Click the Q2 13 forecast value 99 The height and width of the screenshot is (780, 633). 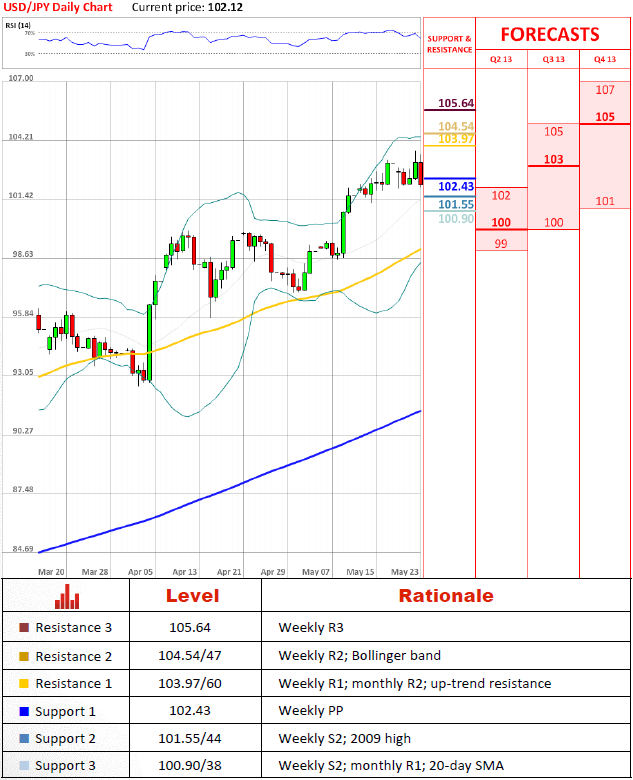point(501,244)
